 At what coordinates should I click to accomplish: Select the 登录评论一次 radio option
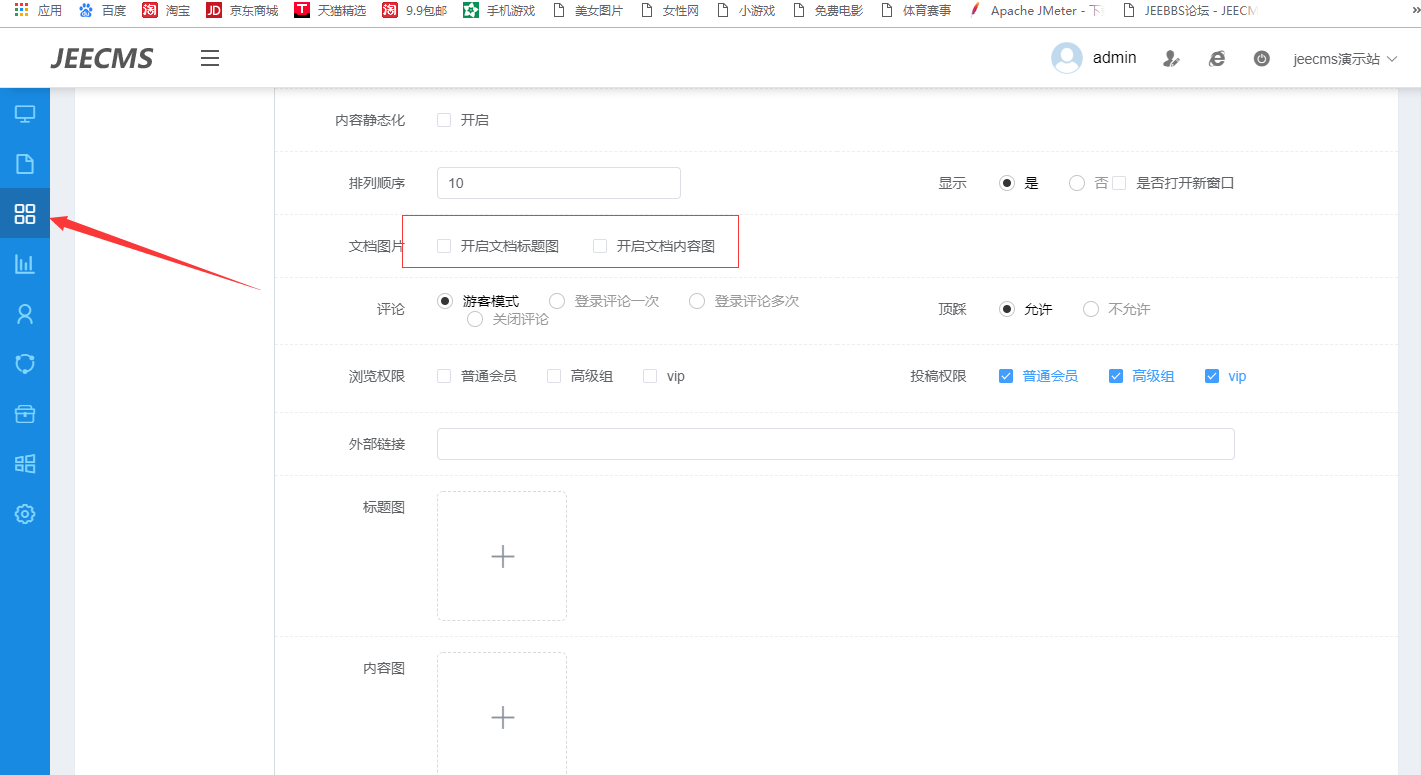pos(558,301)
